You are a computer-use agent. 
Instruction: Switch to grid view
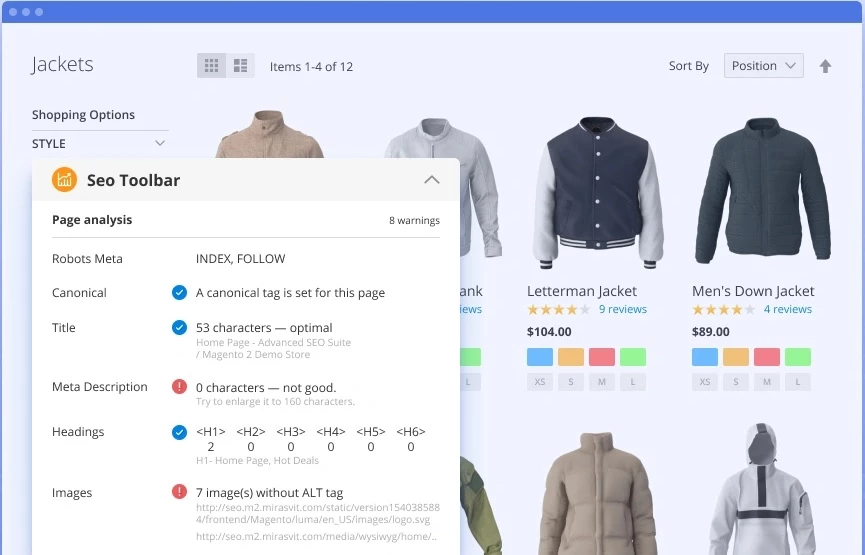tap(211, 66)
